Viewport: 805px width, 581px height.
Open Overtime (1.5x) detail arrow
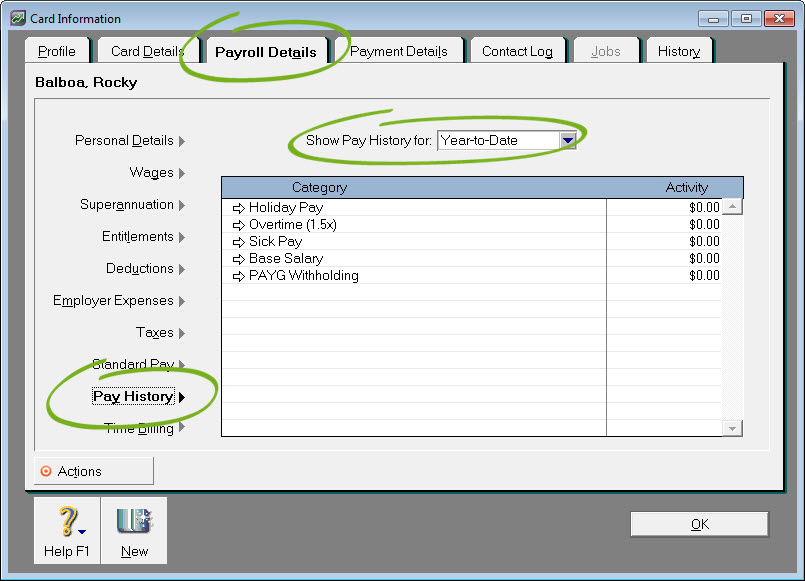[x=238, y=225]
